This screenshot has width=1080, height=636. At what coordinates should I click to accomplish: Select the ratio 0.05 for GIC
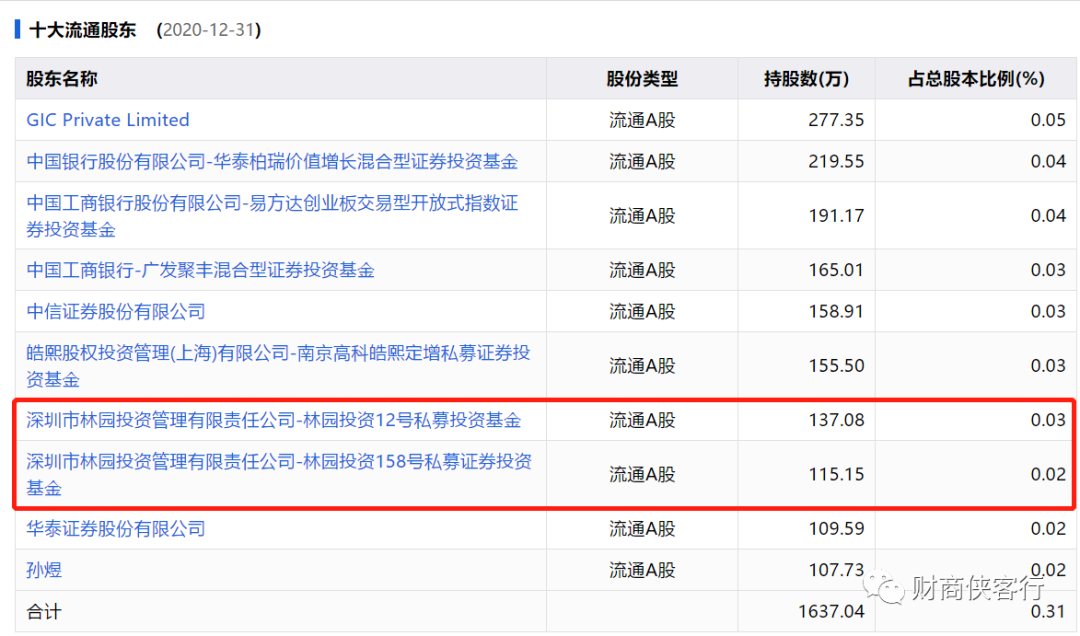click(1048, 120)
